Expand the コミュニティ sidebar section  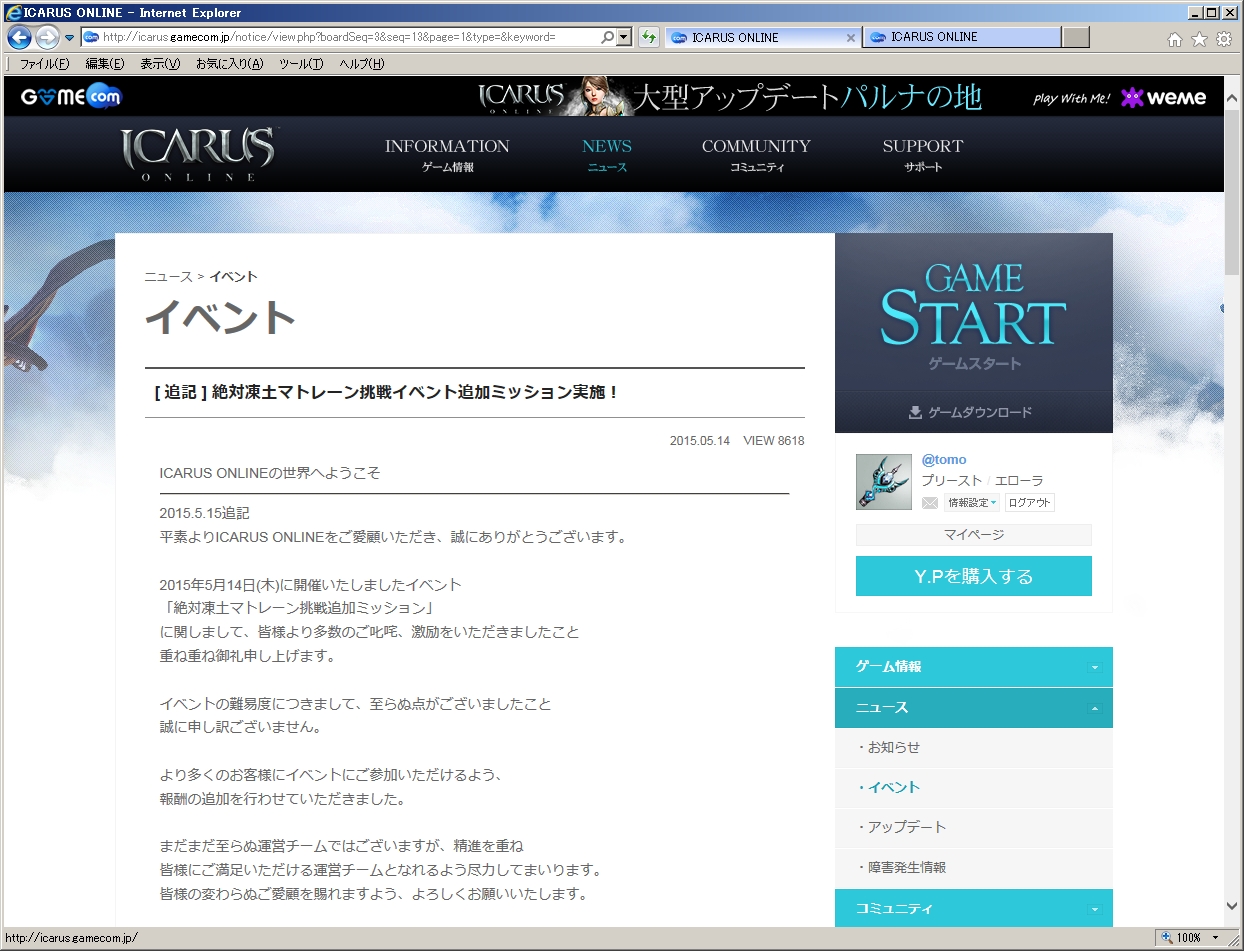[x=974, y=908]
